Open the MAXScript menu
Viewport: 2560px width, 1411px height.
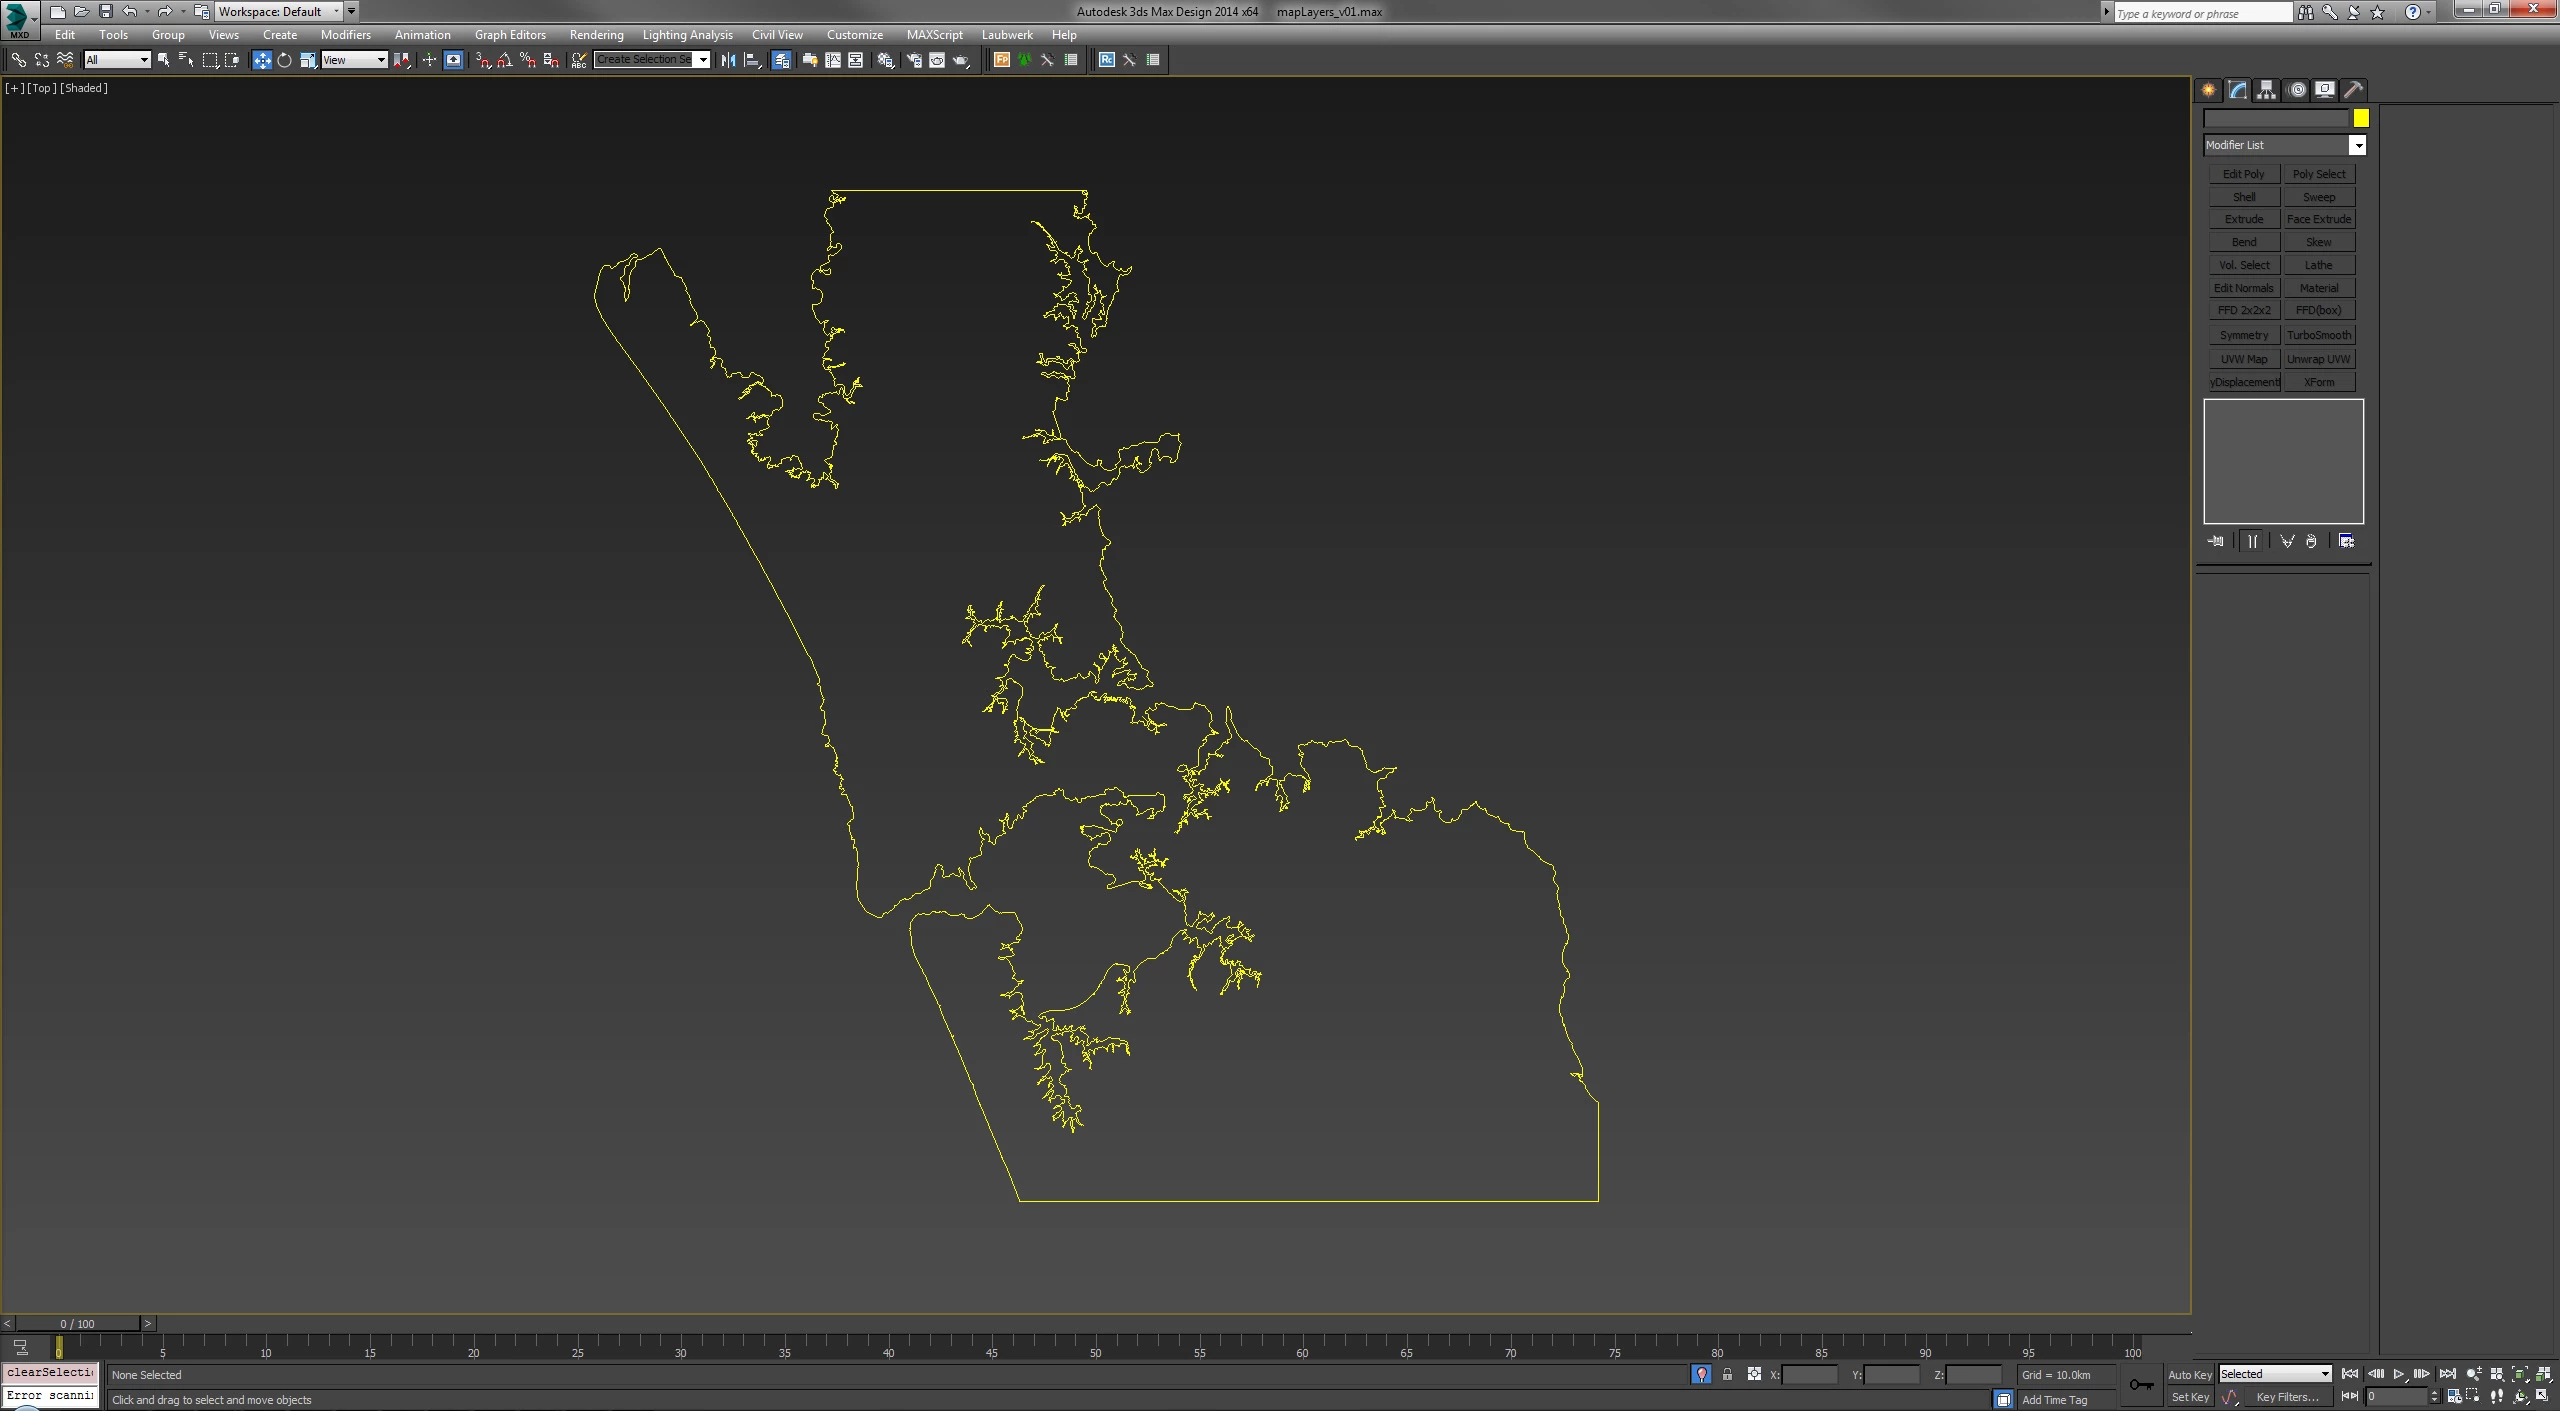point(934,35)
